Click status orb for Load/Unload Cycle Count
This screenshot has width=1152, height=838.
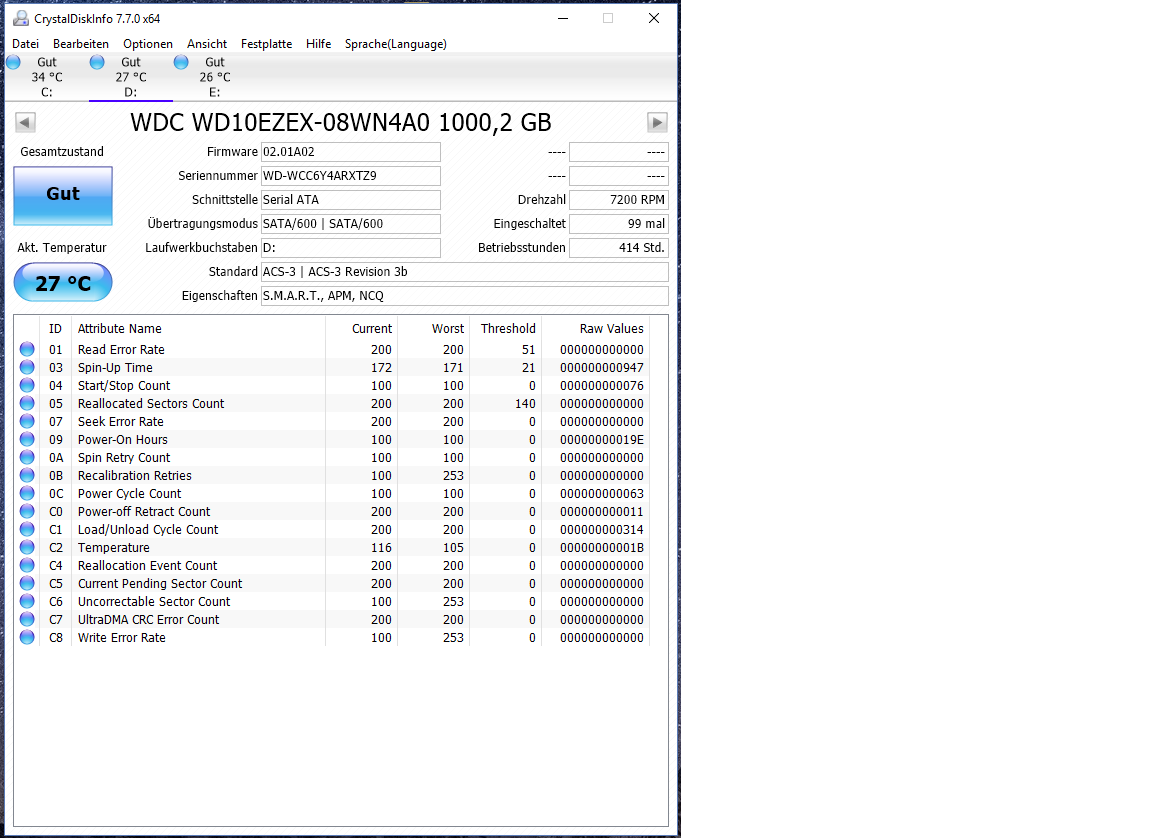pyautogui.click(x=27, y=529)
